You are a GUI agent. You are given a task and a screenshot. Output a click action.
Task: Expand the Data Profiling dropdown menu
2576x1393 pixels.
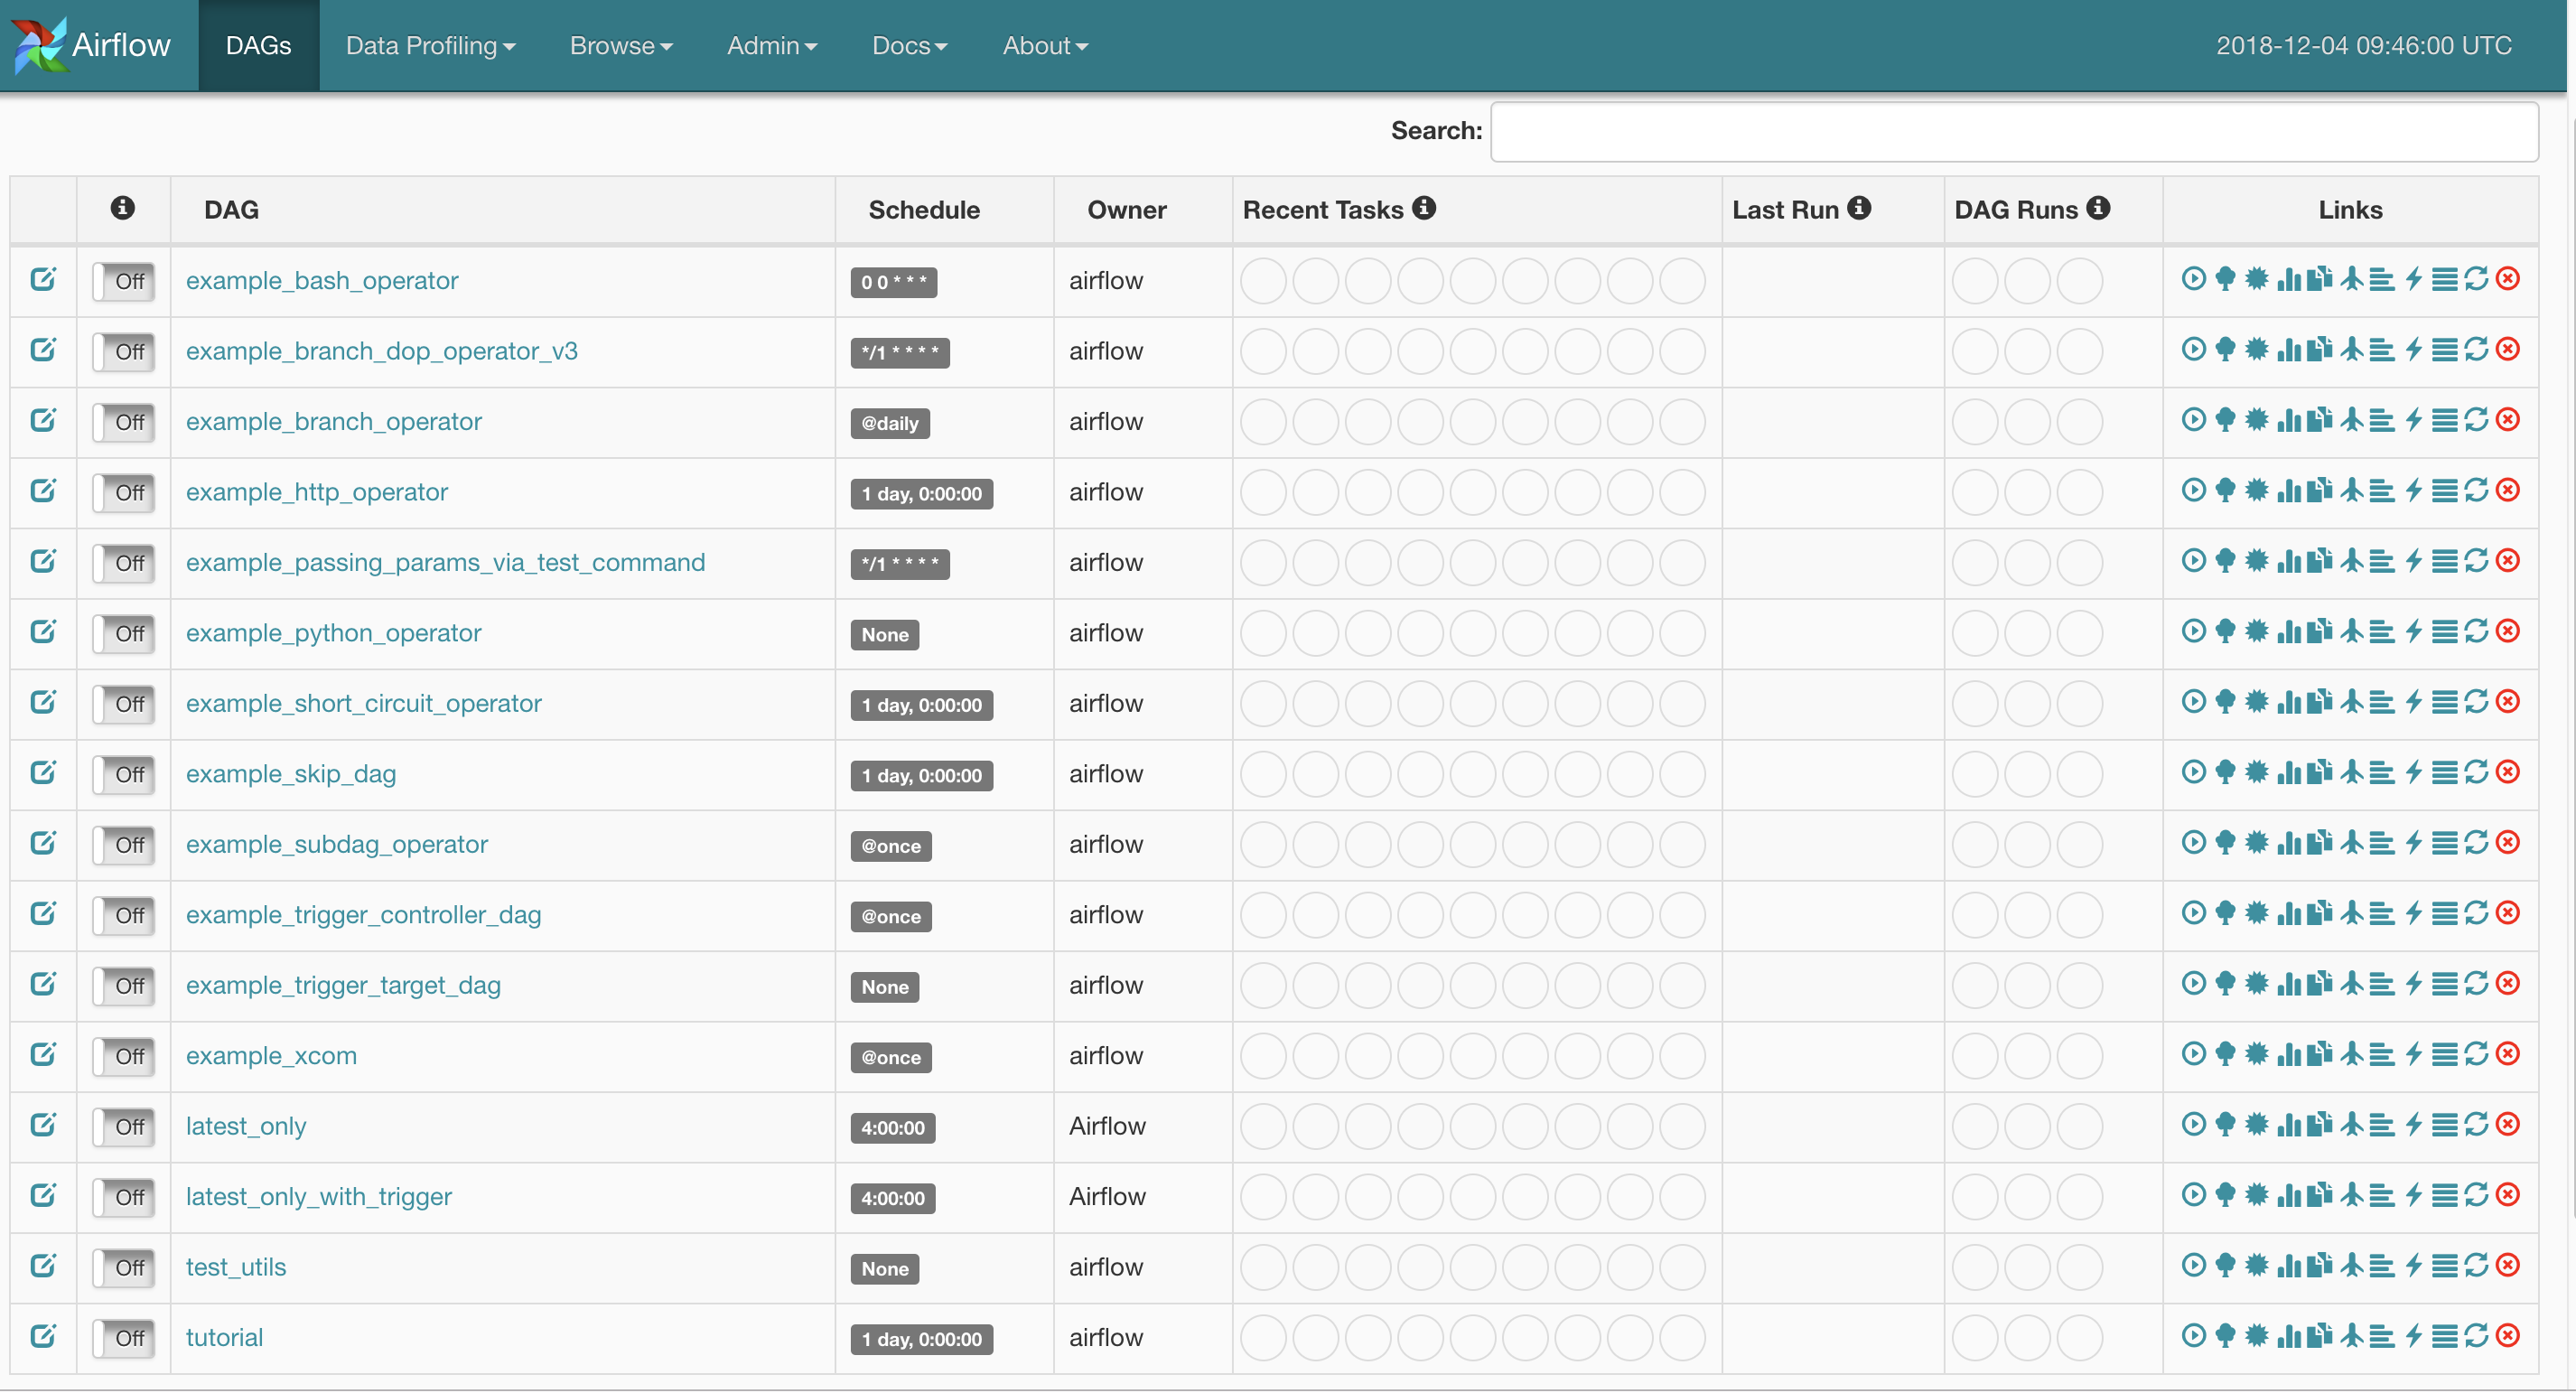(430, 46)
